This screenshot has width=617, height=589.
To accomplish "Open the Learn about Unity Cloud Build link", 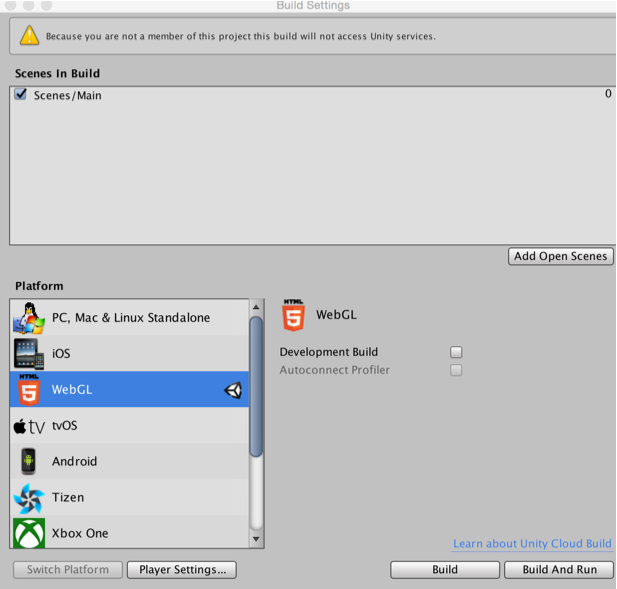I will [x=532, y=544].
